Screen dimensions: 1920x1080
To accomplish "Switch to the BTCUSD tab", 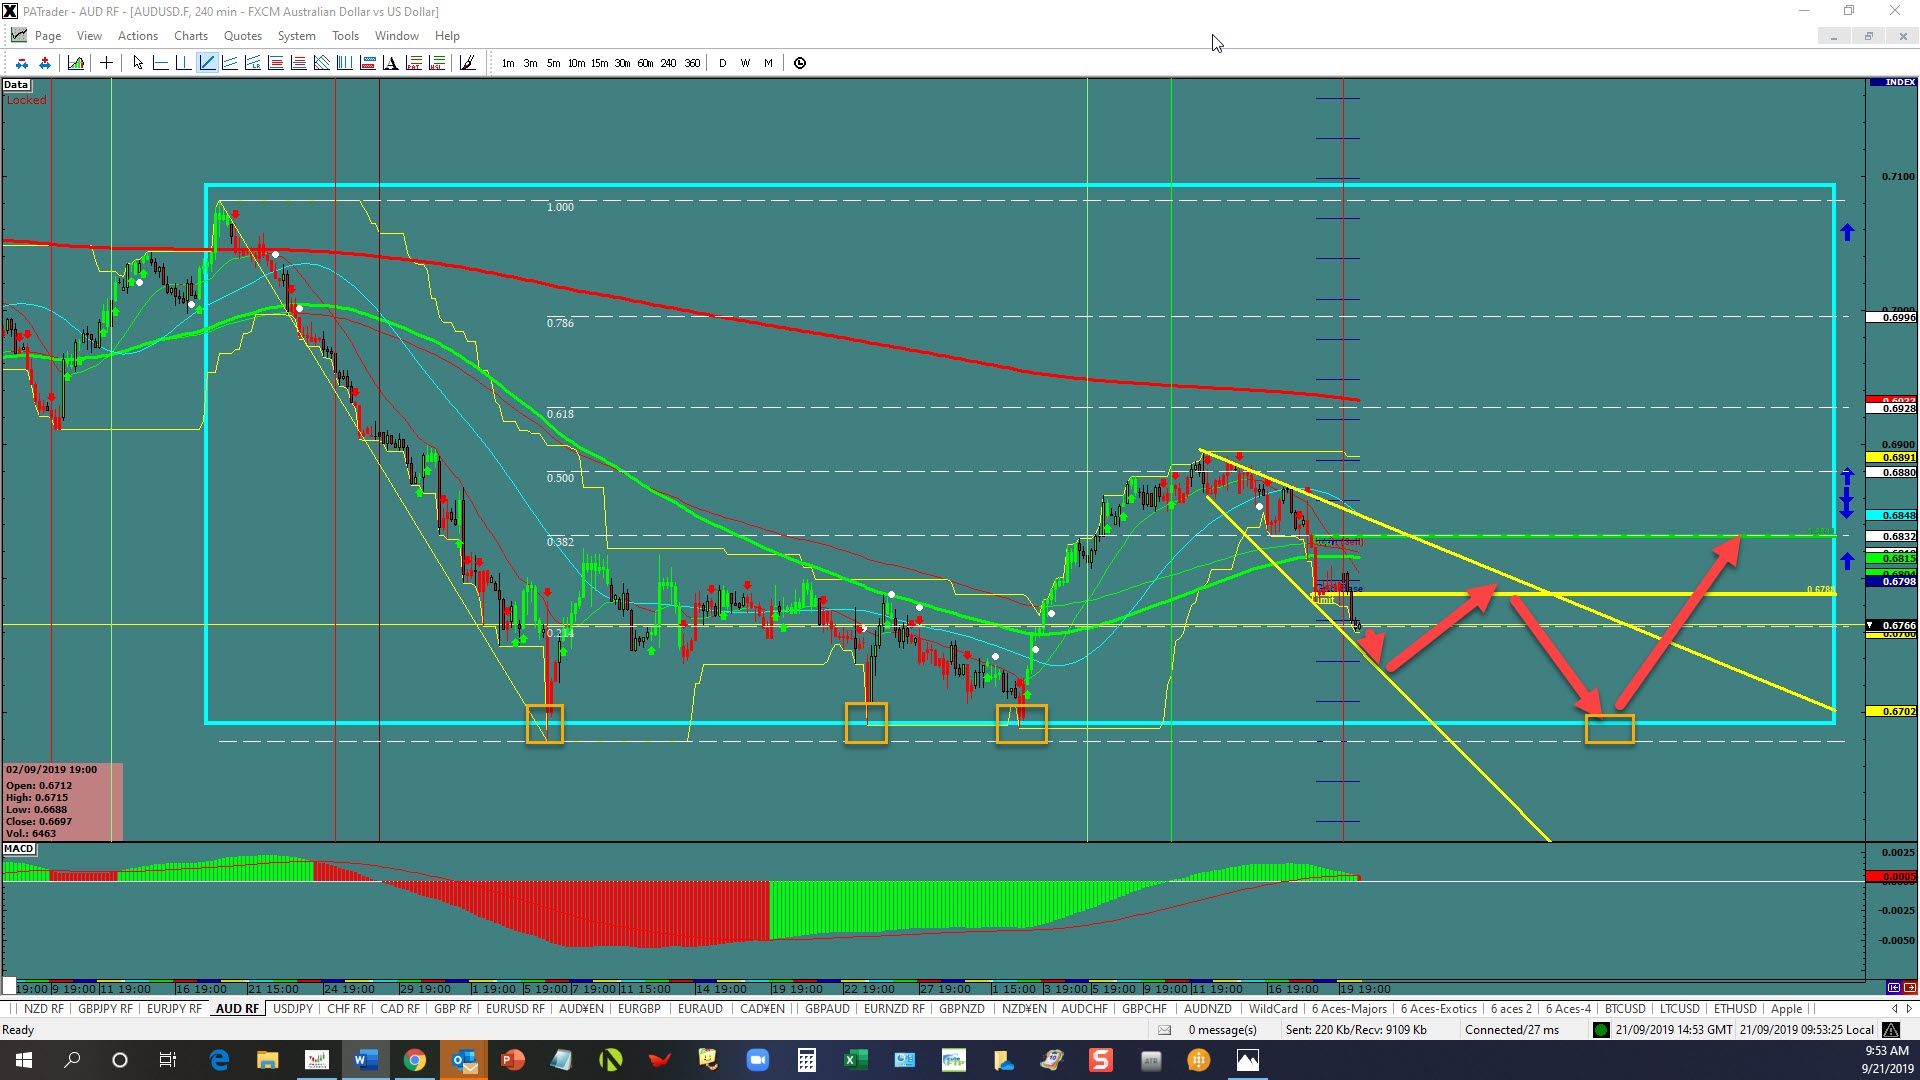I will [1625, 1009].
